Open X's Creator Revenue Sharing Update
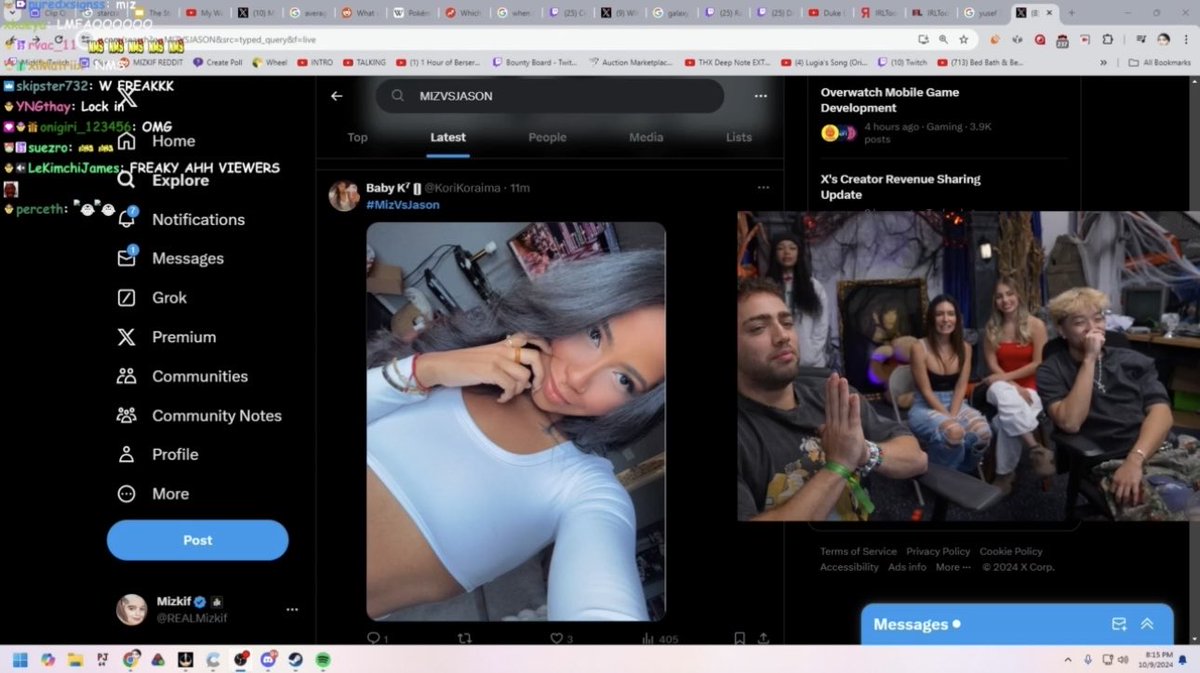Viewport: 1200px width, 673px height. click(900, 187)
